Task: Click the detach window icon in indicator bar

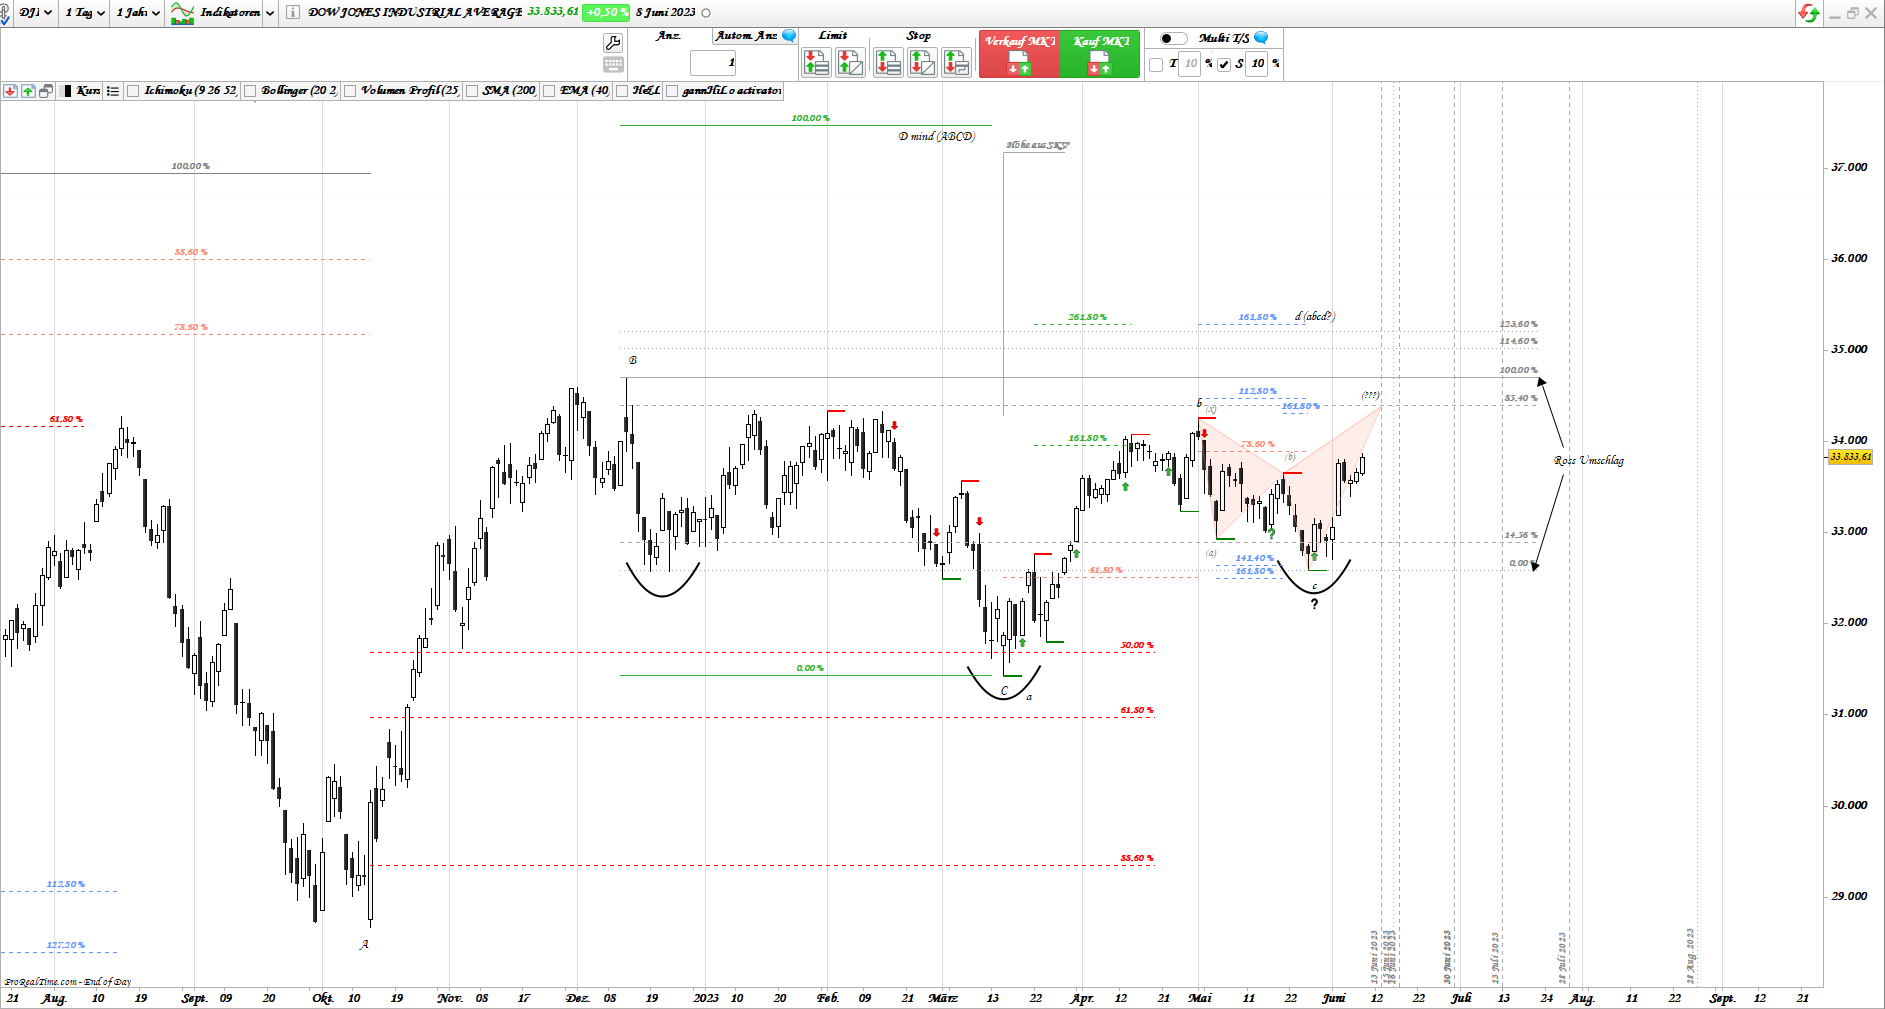Action: click(46, 91)
